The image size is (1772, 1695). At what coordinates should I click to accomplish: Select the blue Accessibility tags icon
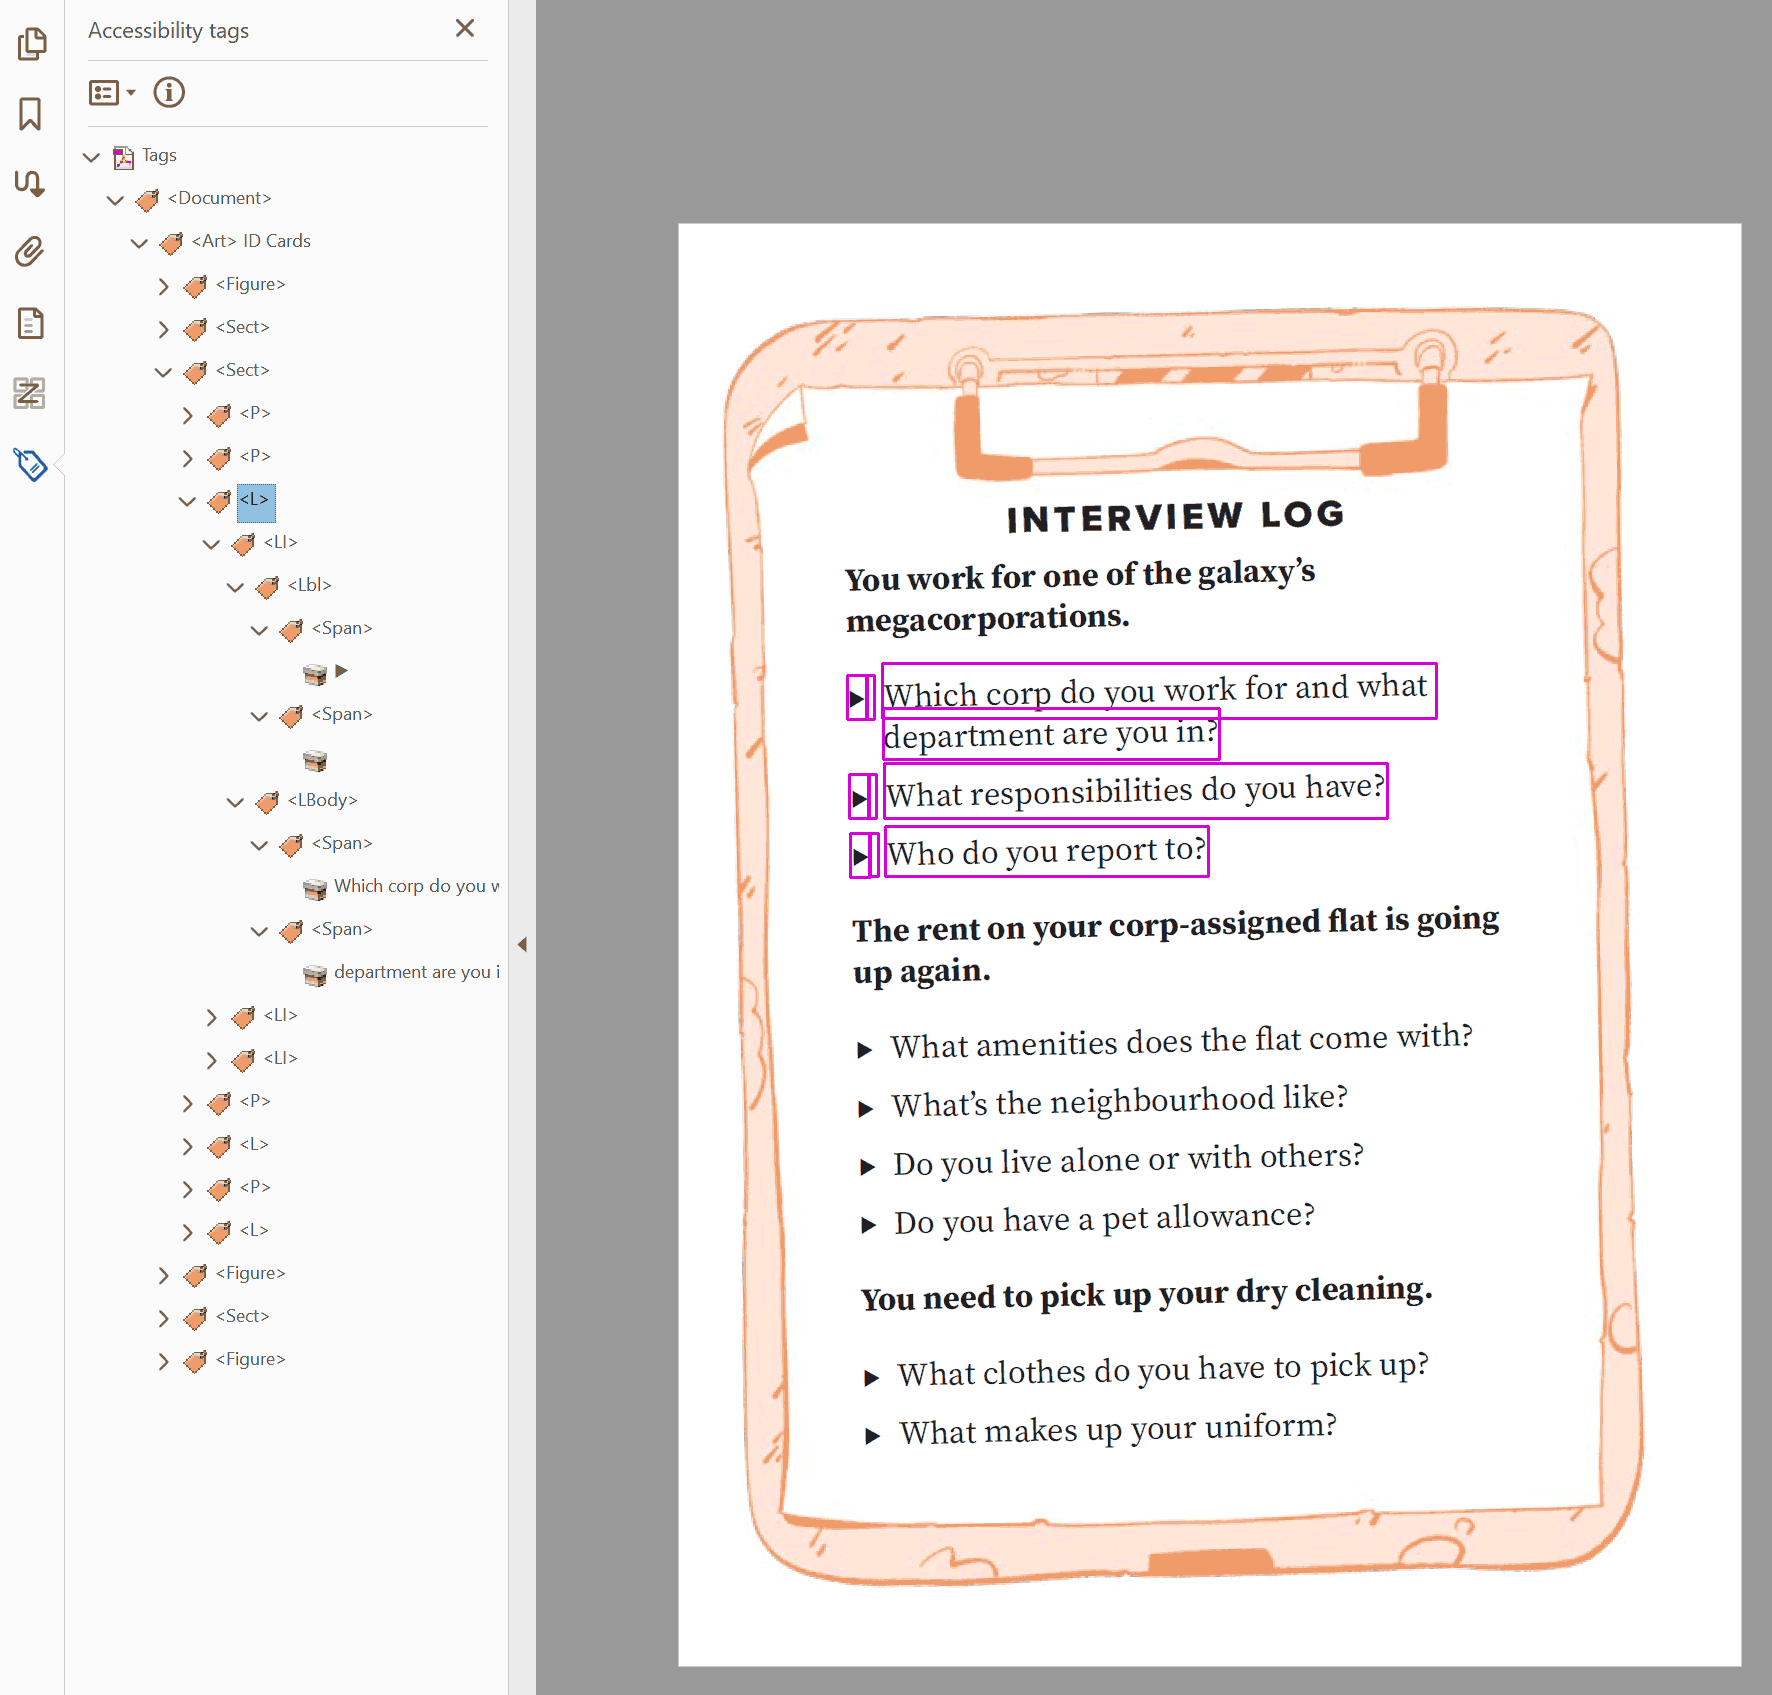pos(31,465)
